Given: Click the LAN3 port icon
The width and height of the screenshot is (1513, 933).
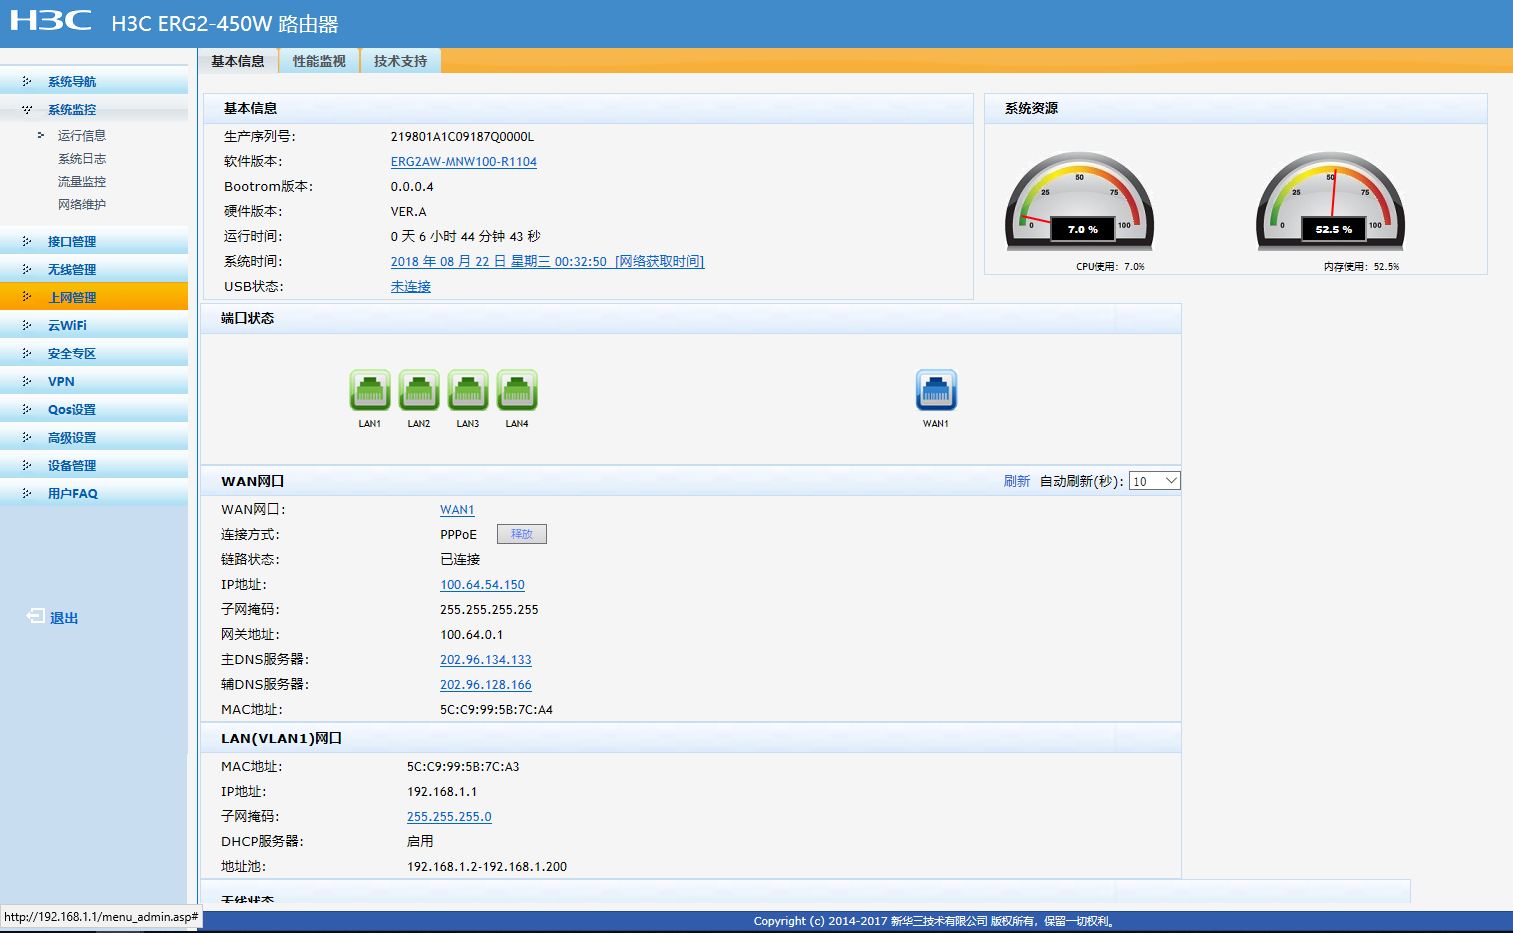Looking at the screenshot, I should 468,390.
